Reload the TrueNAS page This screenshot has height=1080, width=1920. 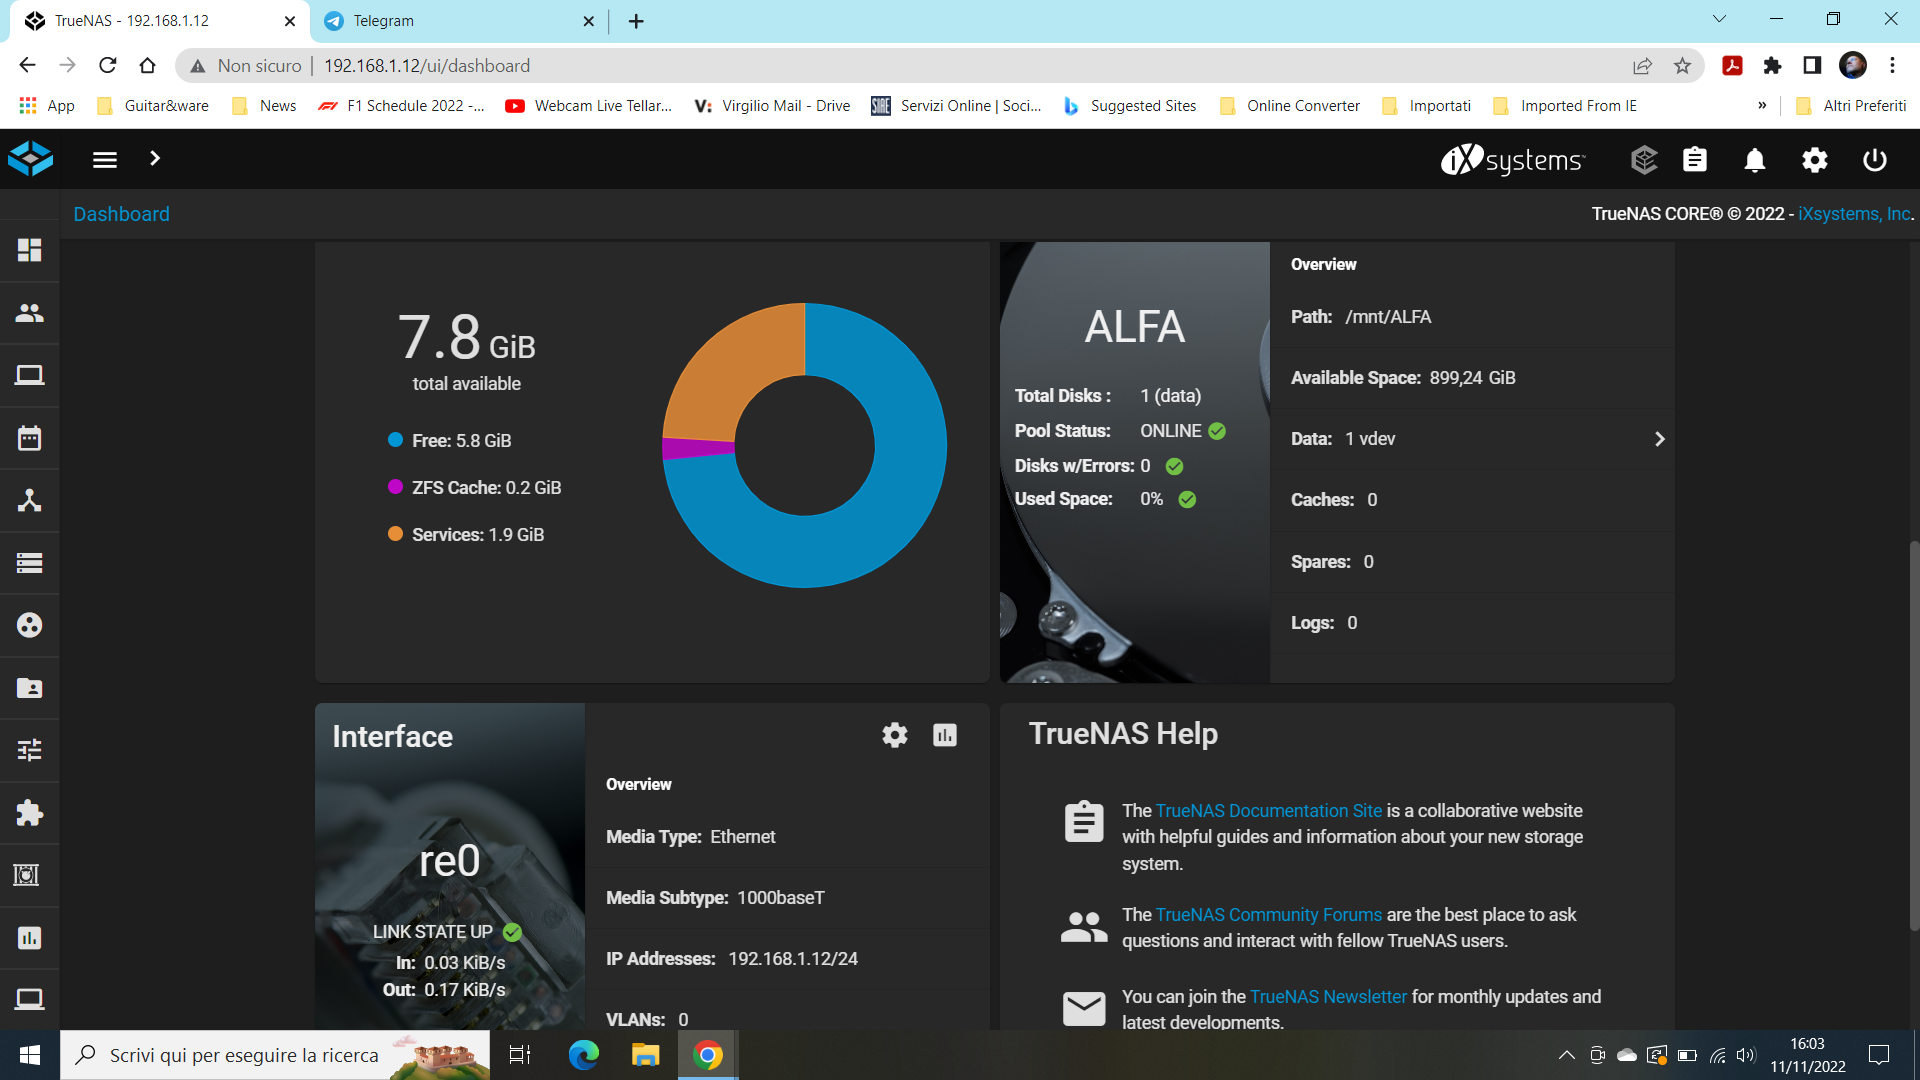coord(108,66)
